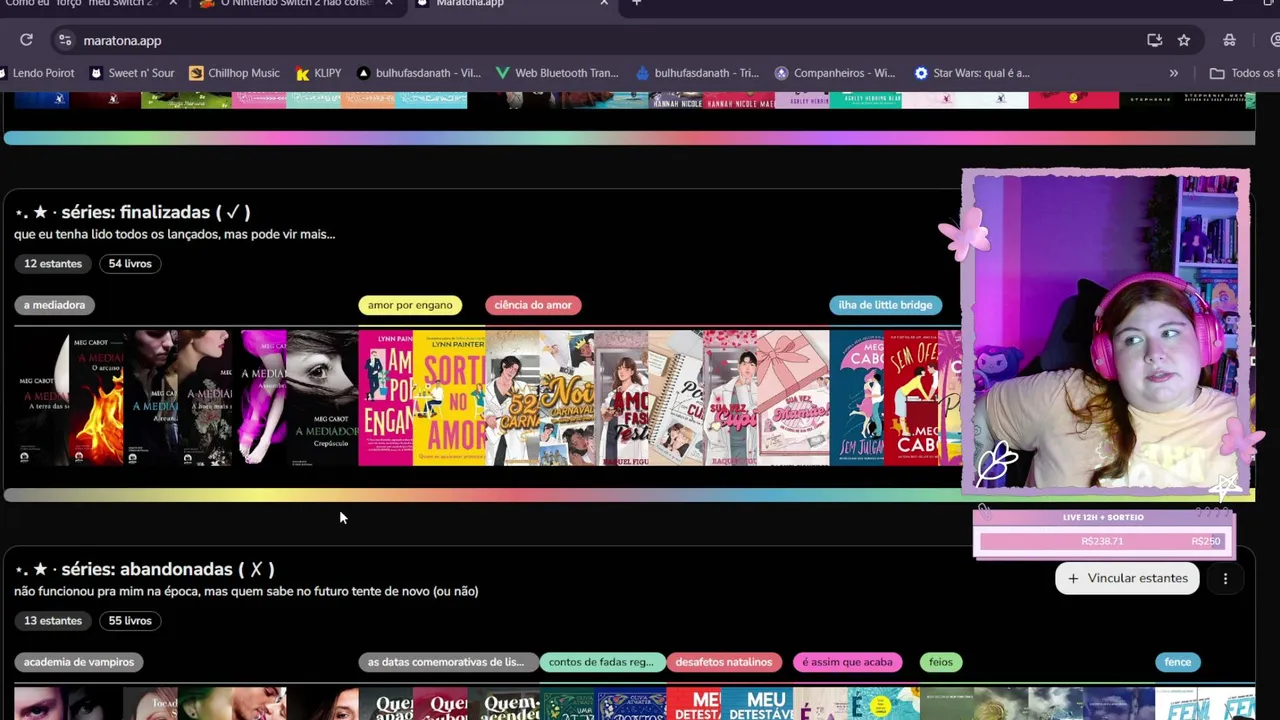The width and height of the screenshot is (1280, 720).
Task: Click the 'séries: finalizadas' section heading
Action: point(133,212)
